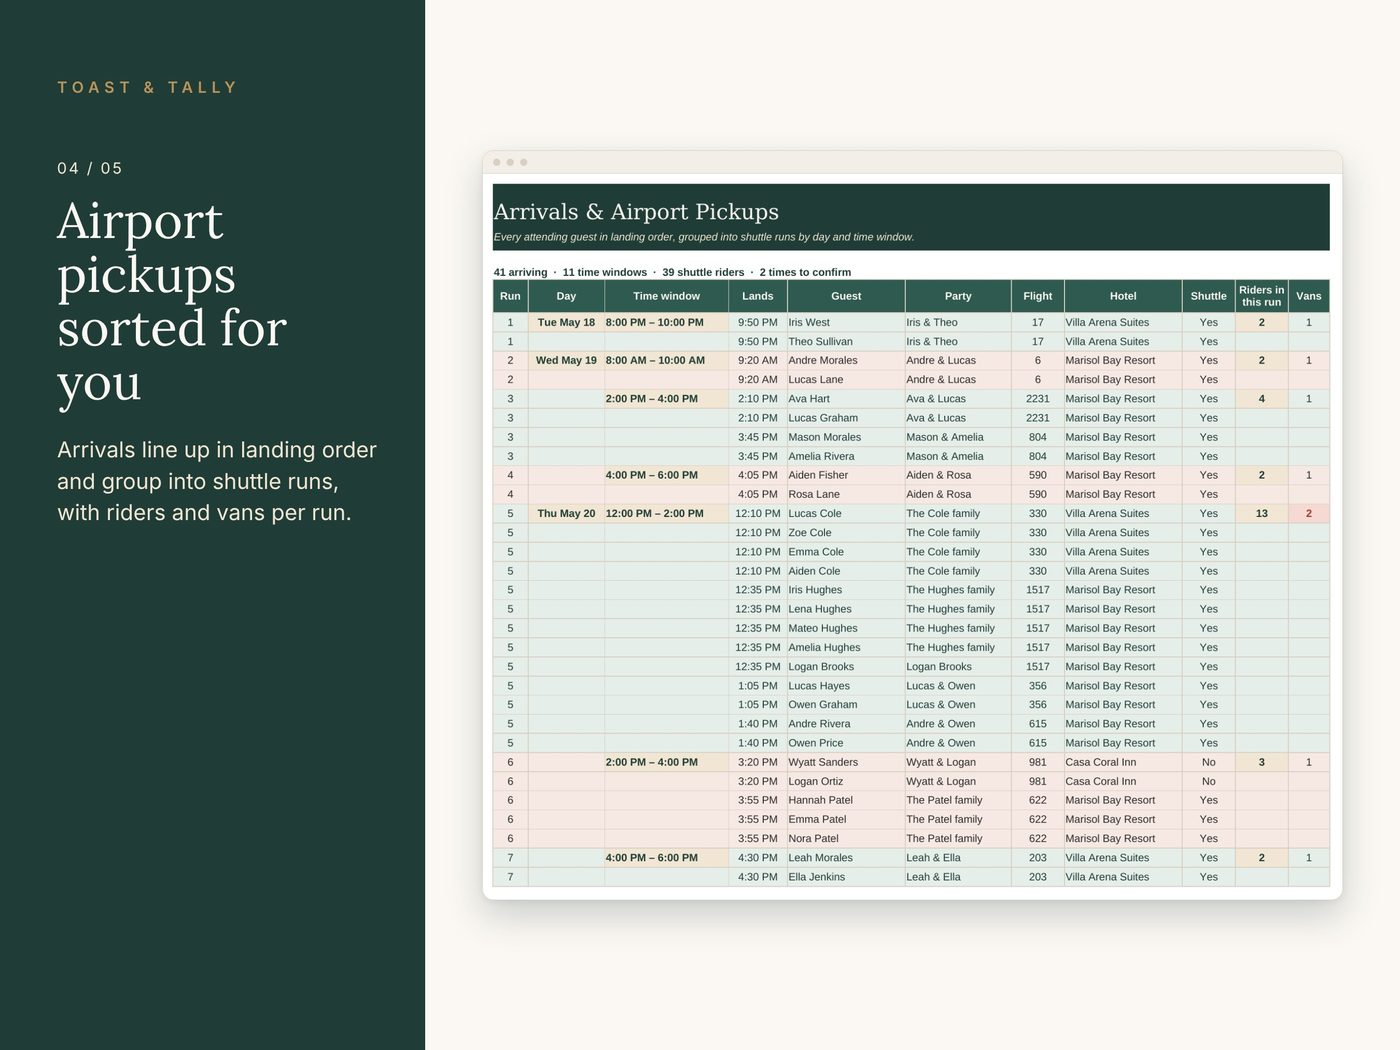Click the Vans column header

(x=1309, y=296)
